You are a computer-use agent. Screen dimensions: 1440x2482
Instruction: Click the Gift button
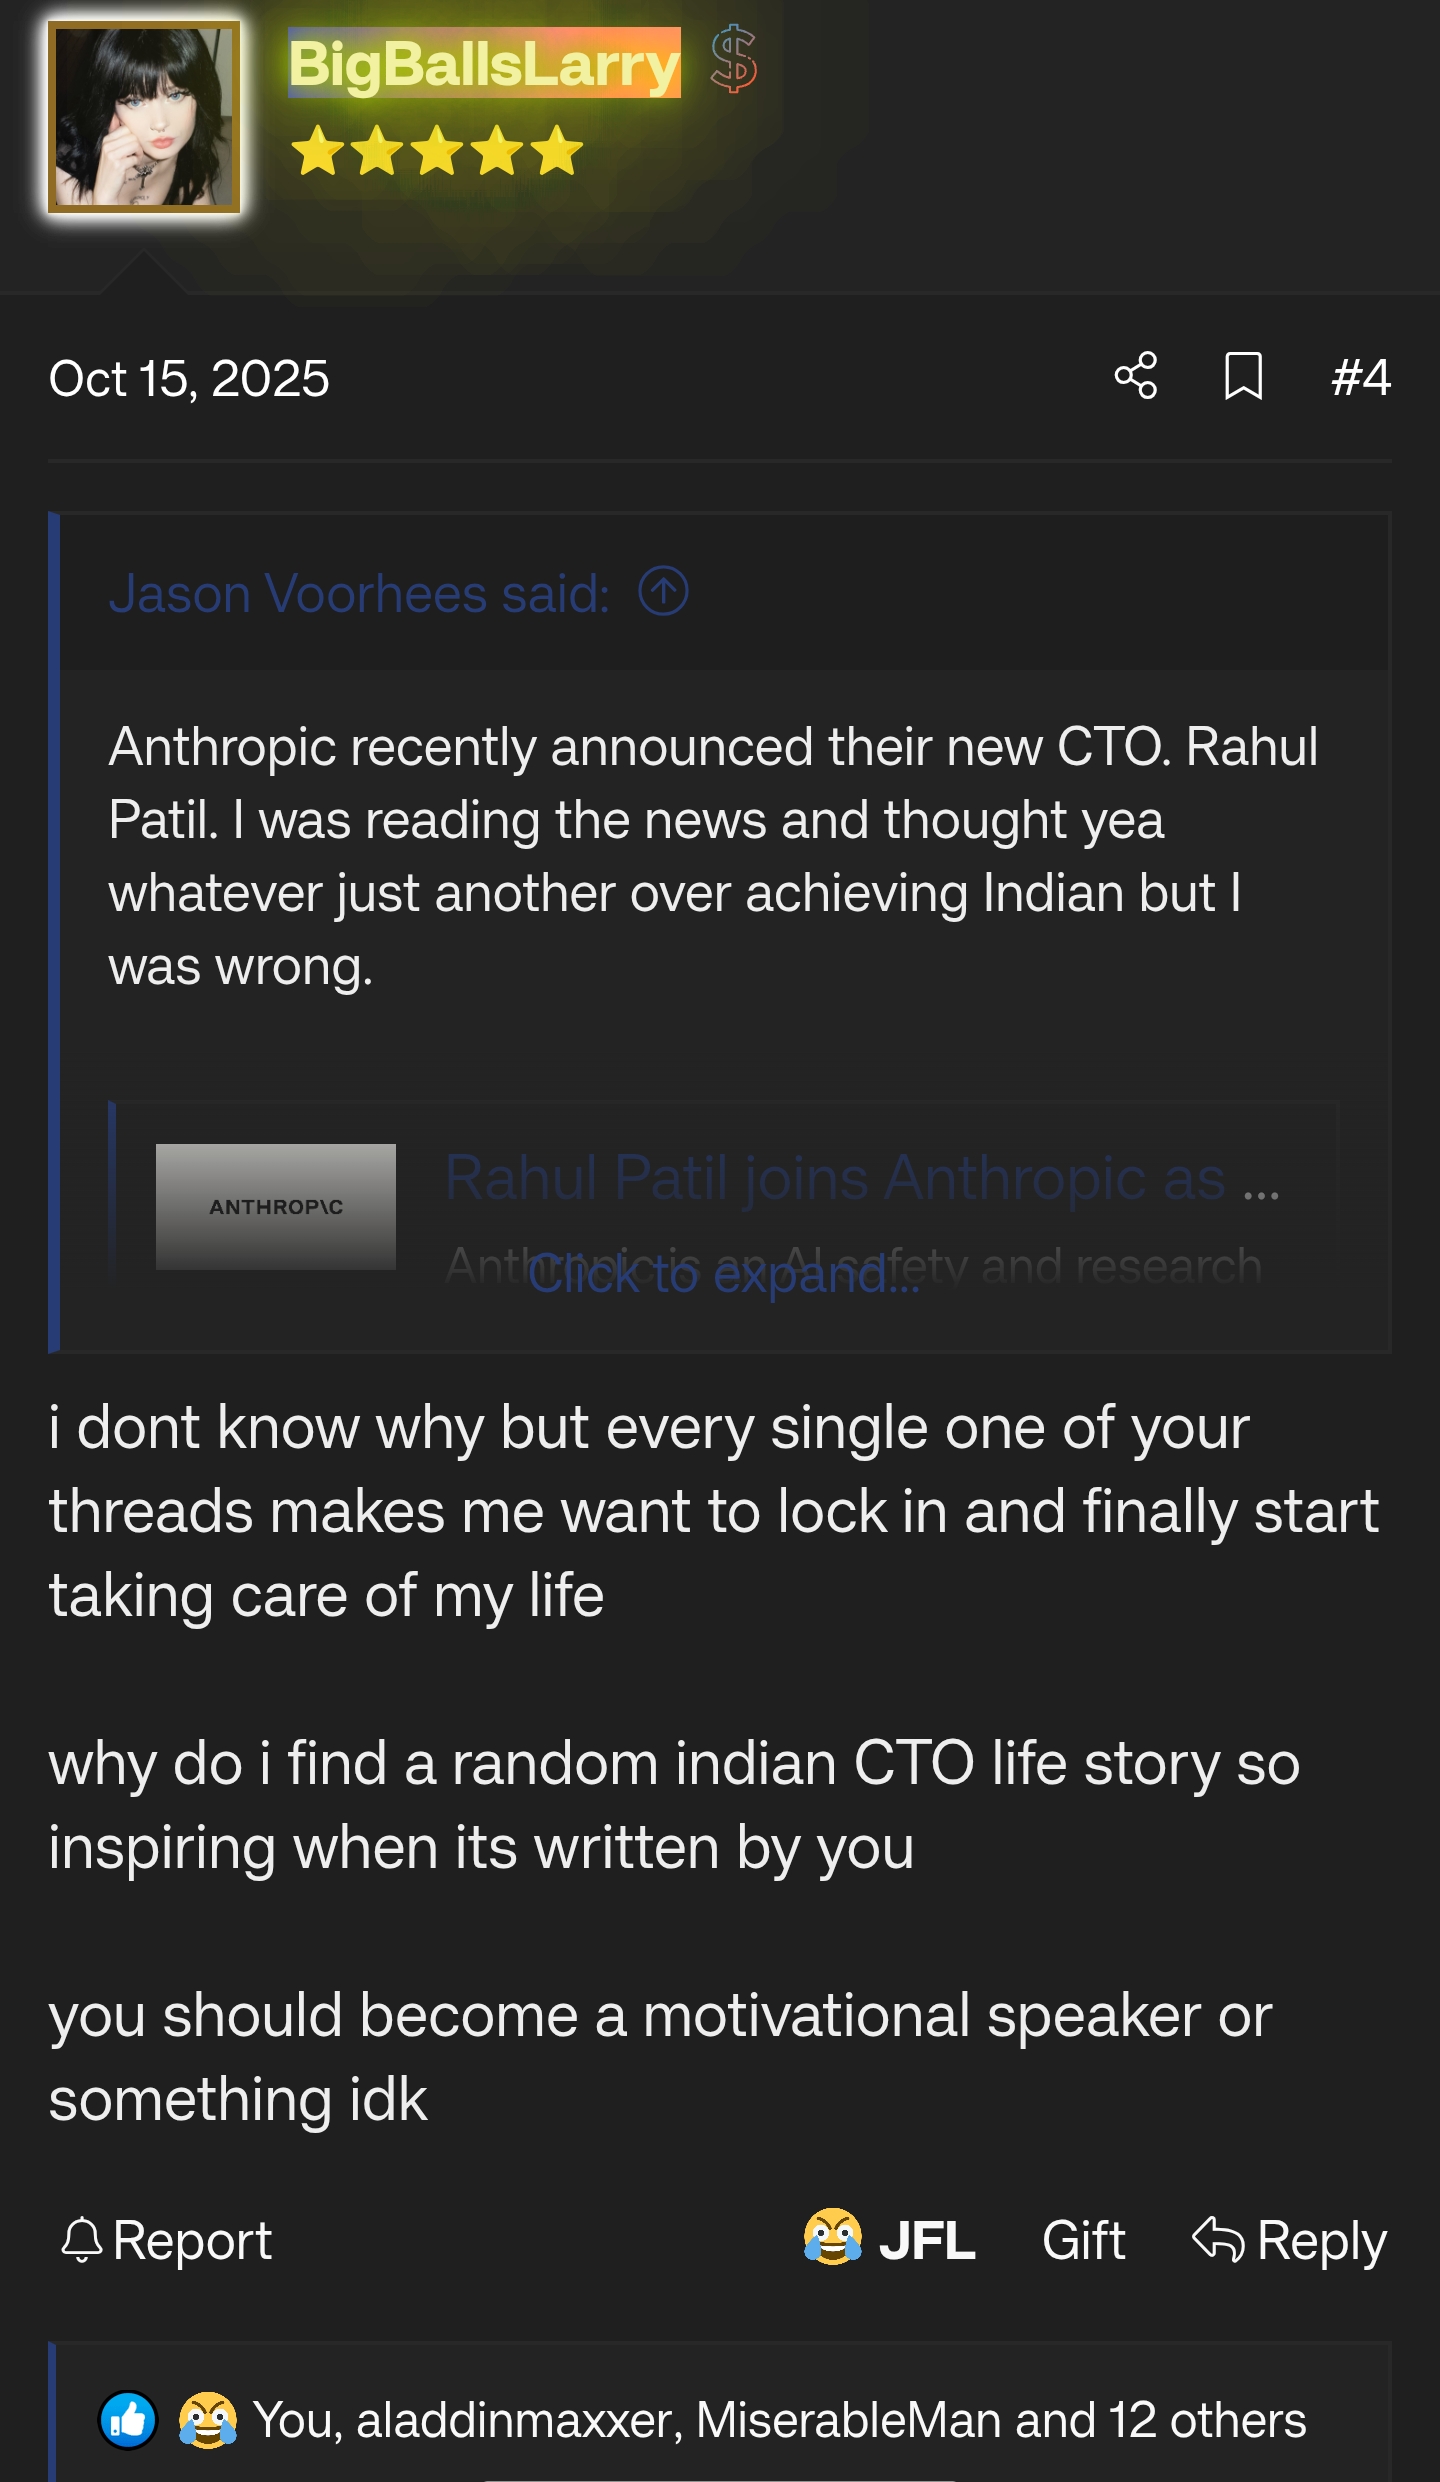pos(1083,2240)
